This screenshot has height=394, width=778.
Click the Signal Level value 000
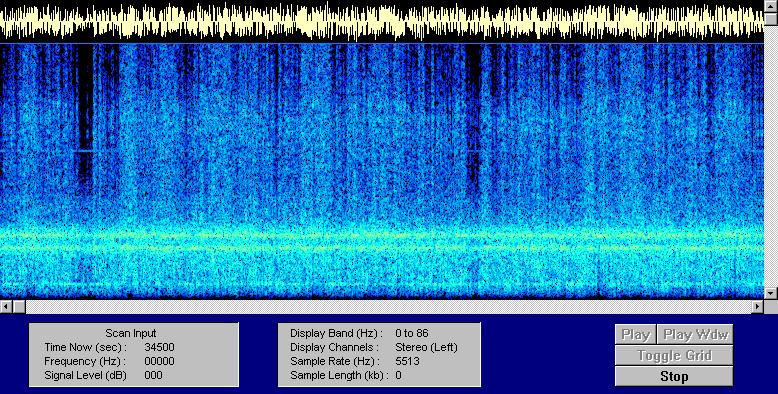(x=153, y=375)
